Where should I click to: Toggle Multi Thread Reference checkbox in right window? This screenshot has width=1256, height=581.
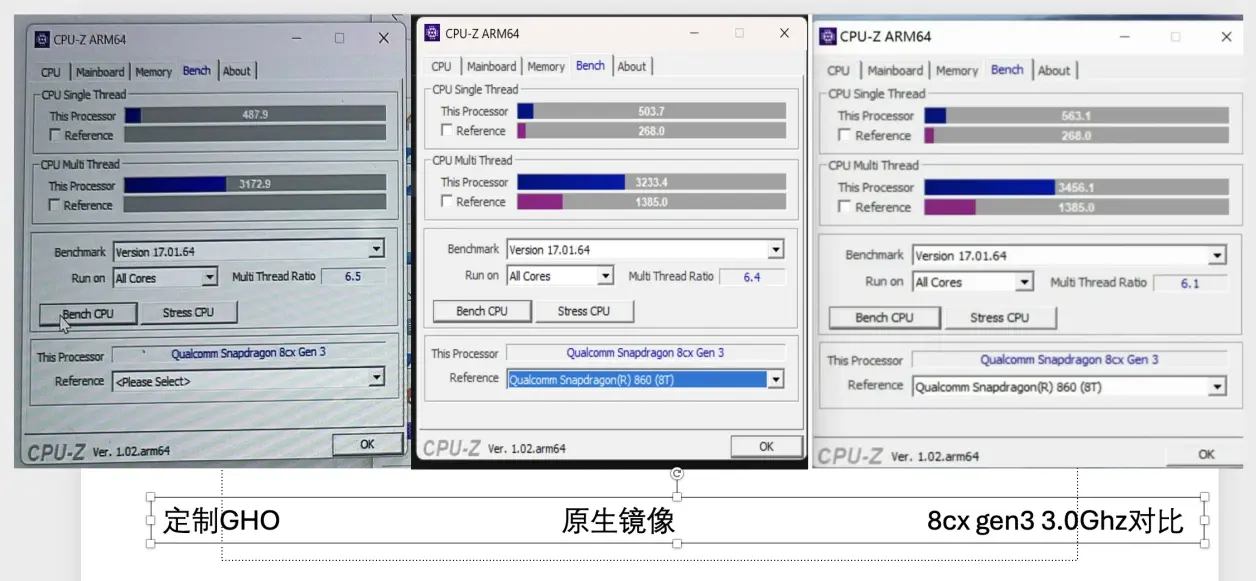coord(845,207)
